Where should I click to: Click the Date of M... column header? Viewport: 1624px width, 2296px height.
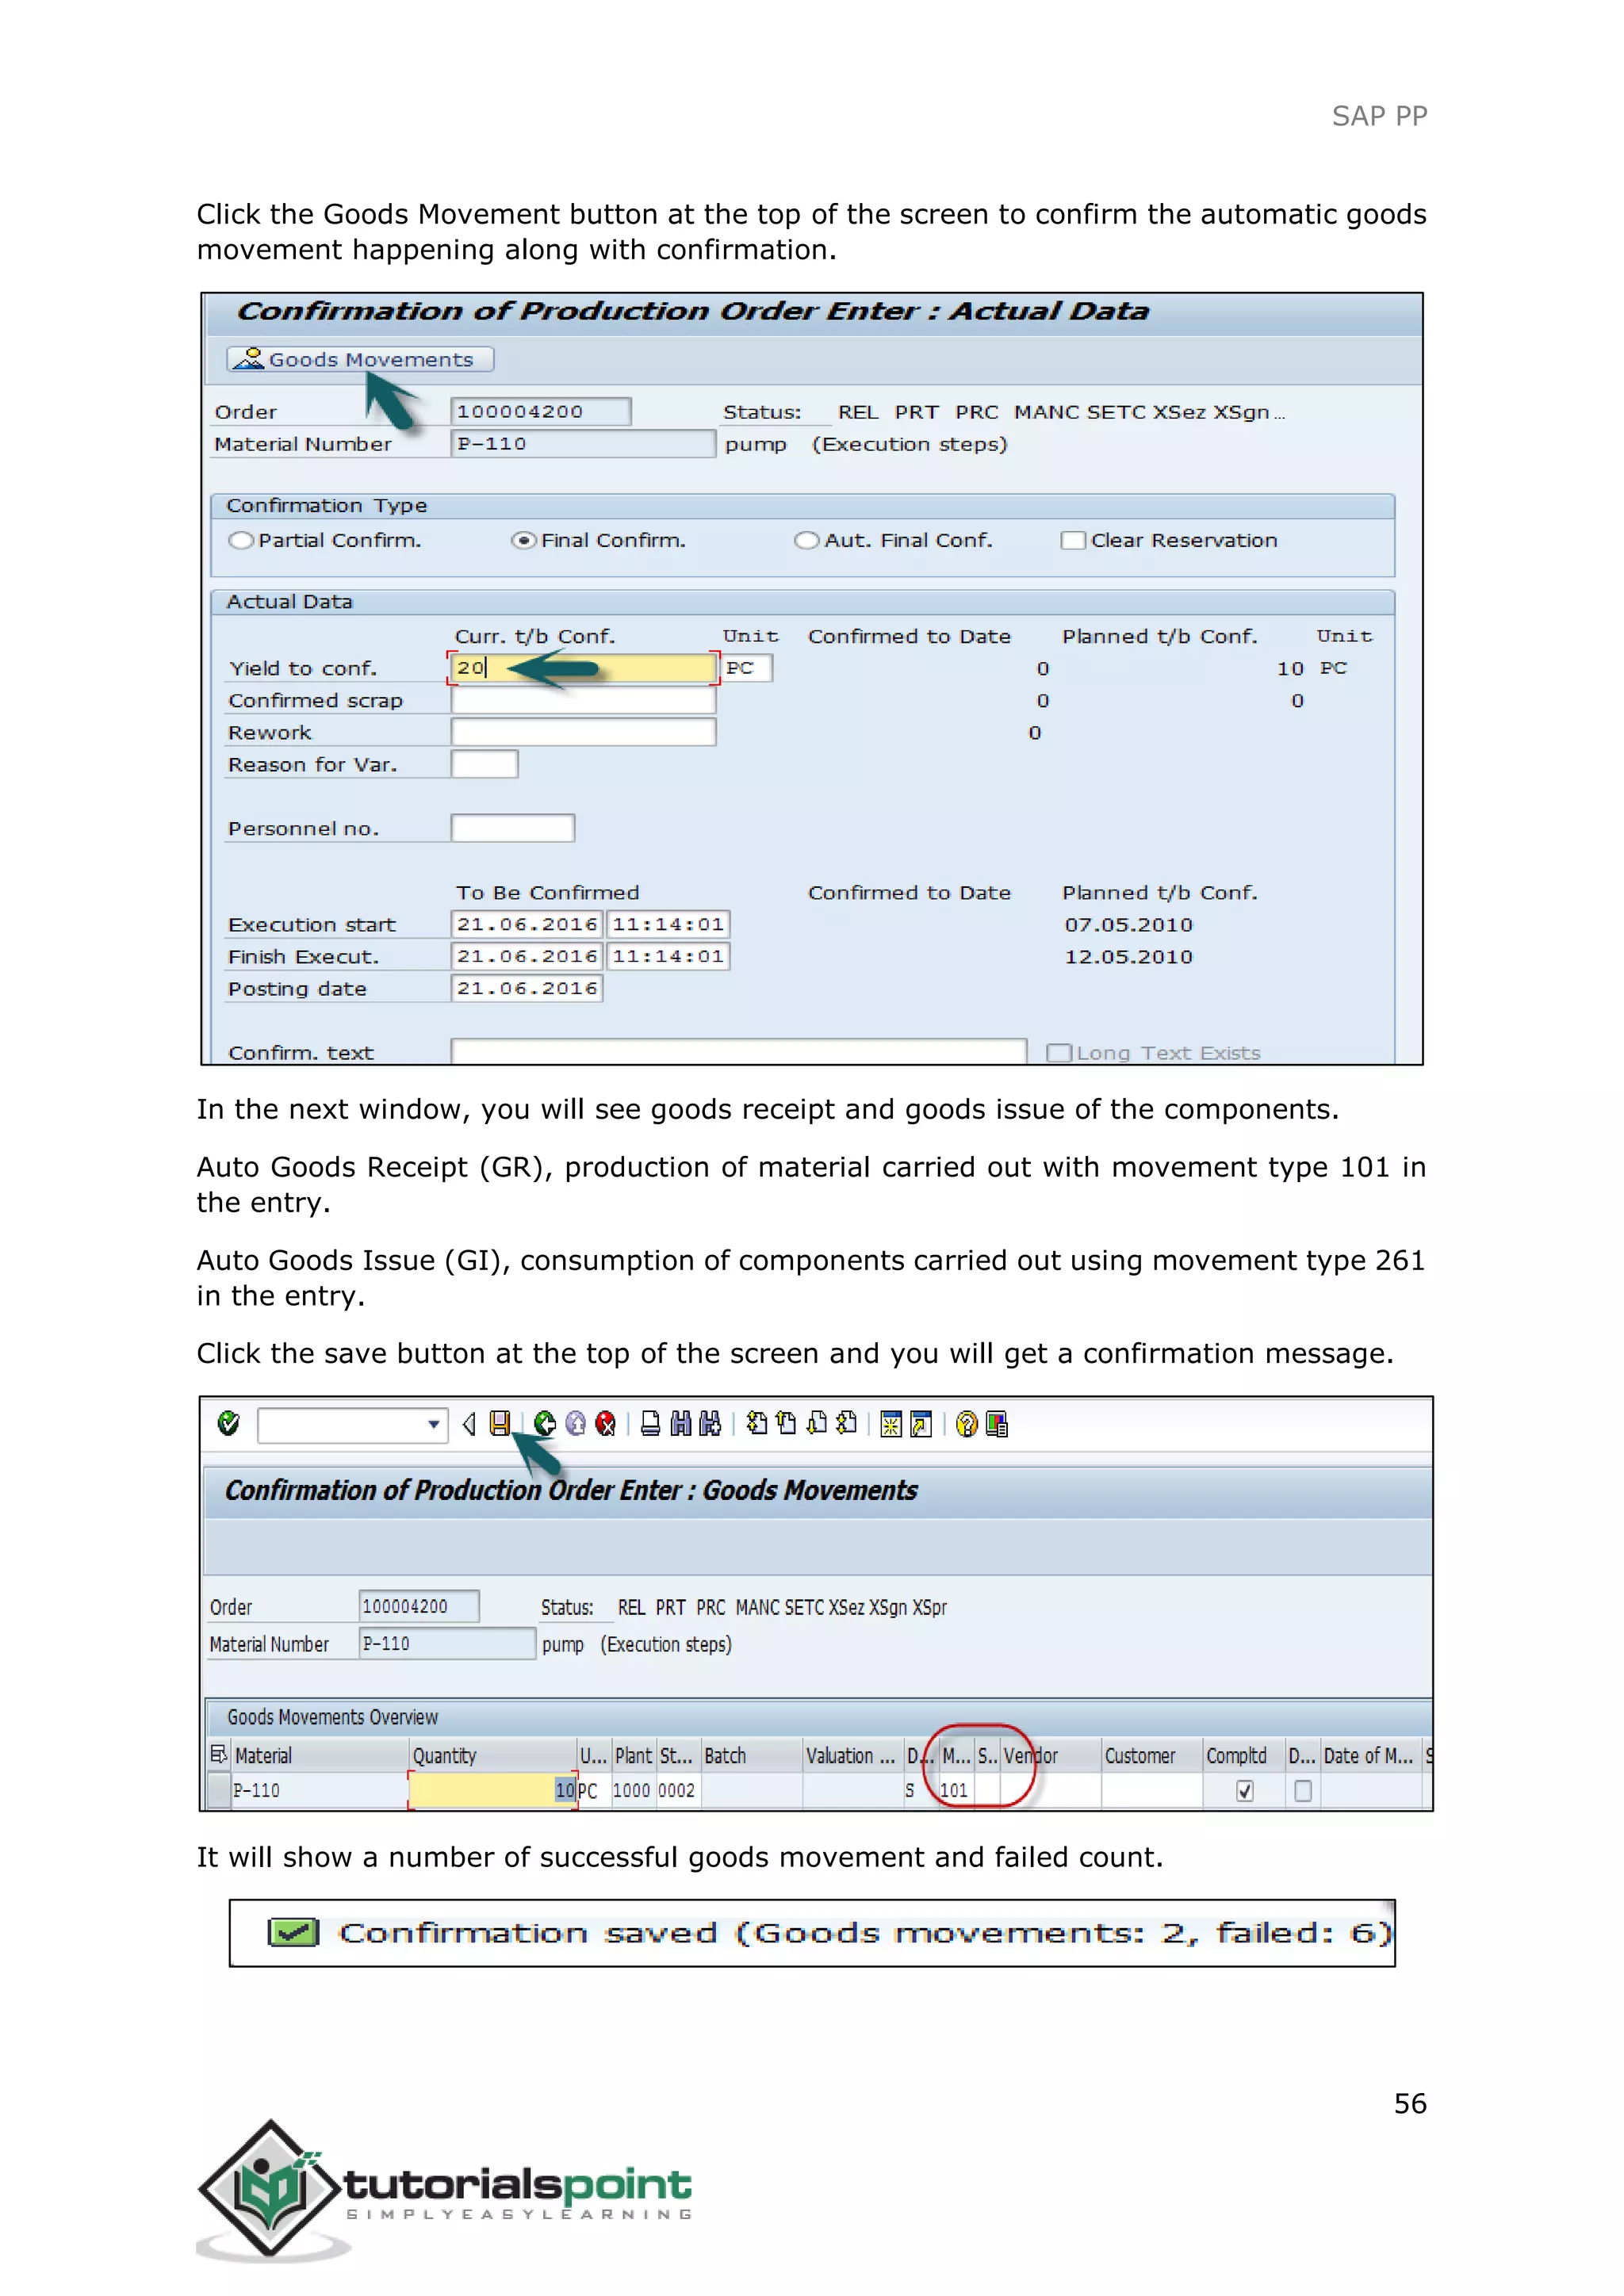click(x=1371, y=1756)
